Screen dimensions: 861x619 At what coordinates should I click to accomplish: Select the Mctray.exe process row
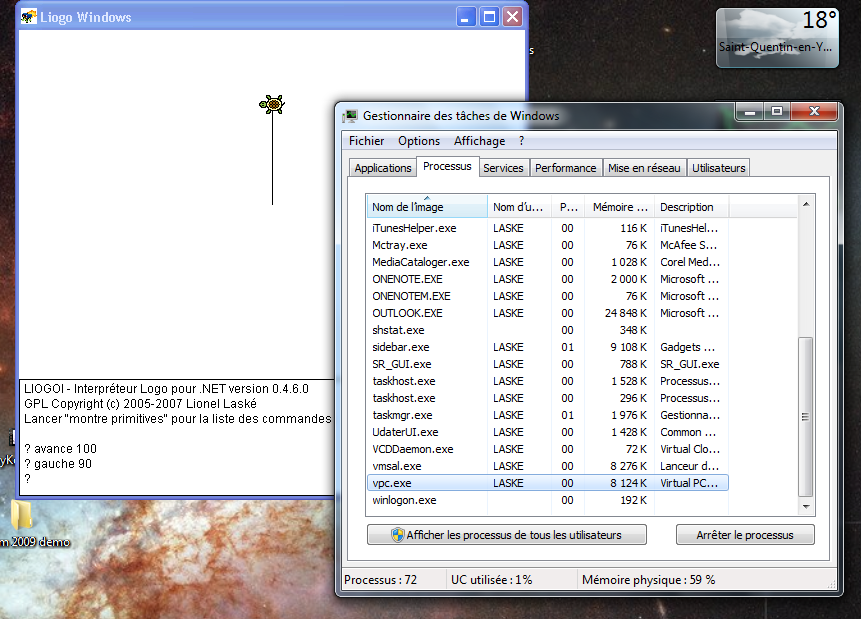[x=547, y=245]
